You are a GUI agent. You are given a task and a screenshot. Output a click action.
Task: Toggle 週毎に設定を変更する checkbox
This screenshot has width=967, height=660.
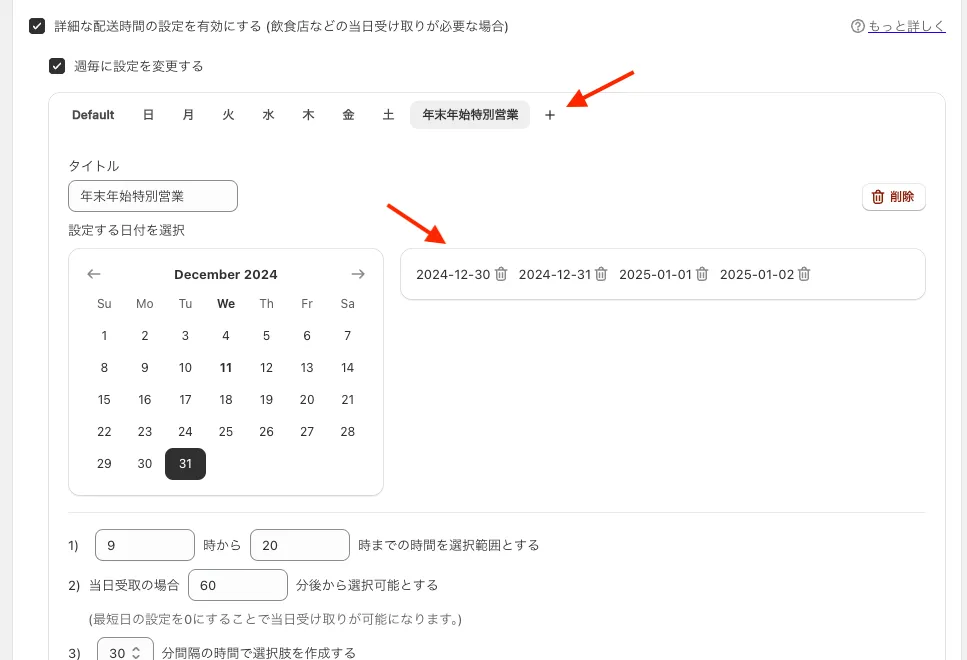pos(57,66)
